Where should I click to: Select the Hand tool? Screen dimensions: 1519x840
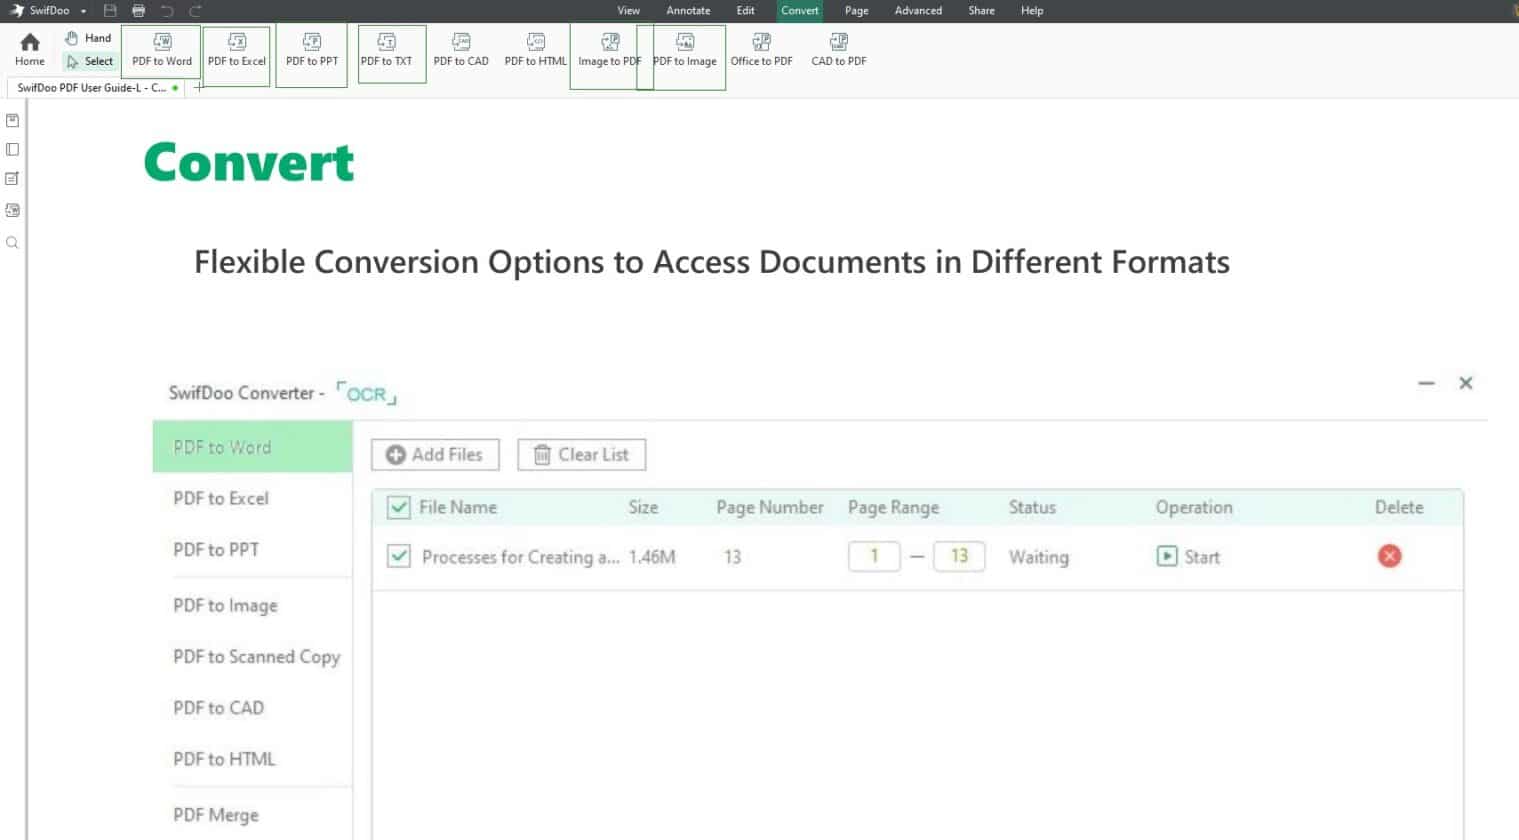88,37
